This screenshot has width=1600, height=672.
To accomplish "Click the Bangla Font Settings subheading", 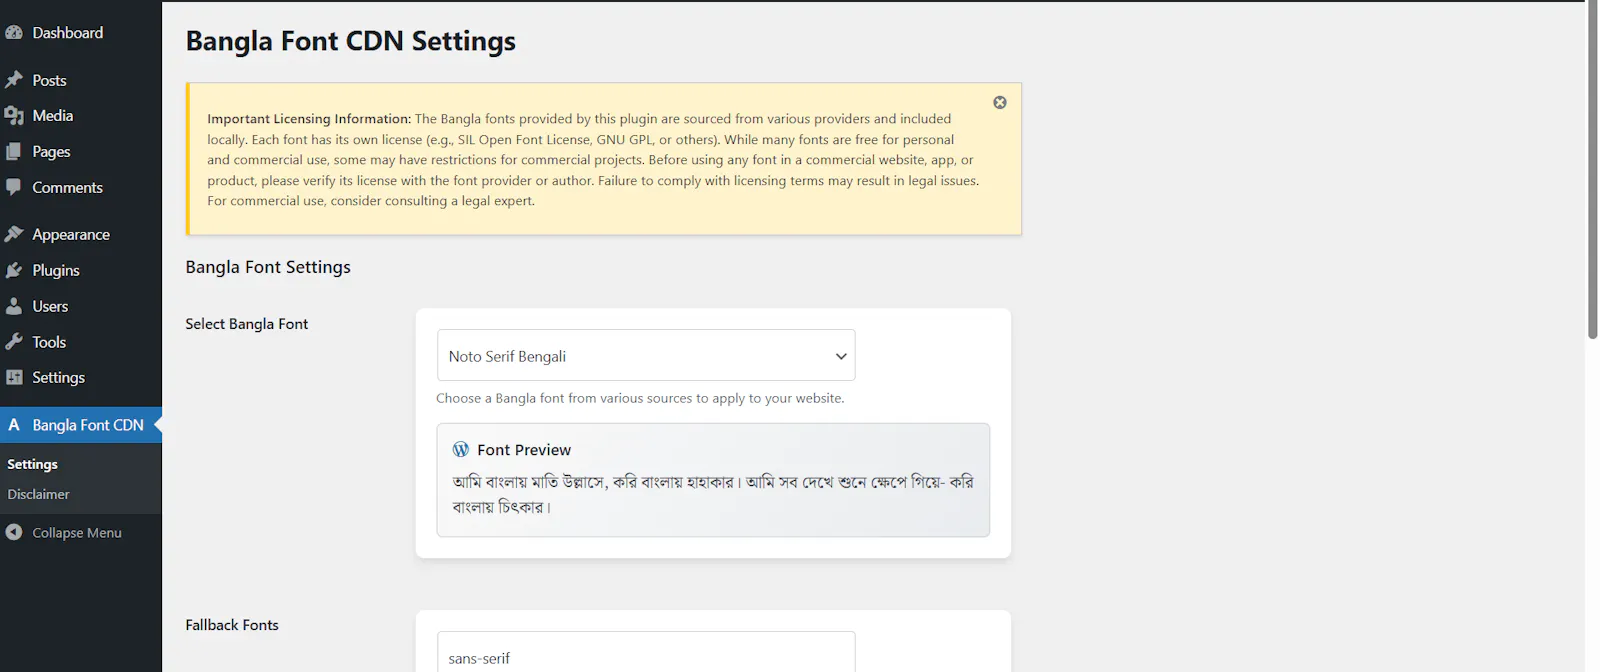I will pyautogui.click(x=268, y=267).
